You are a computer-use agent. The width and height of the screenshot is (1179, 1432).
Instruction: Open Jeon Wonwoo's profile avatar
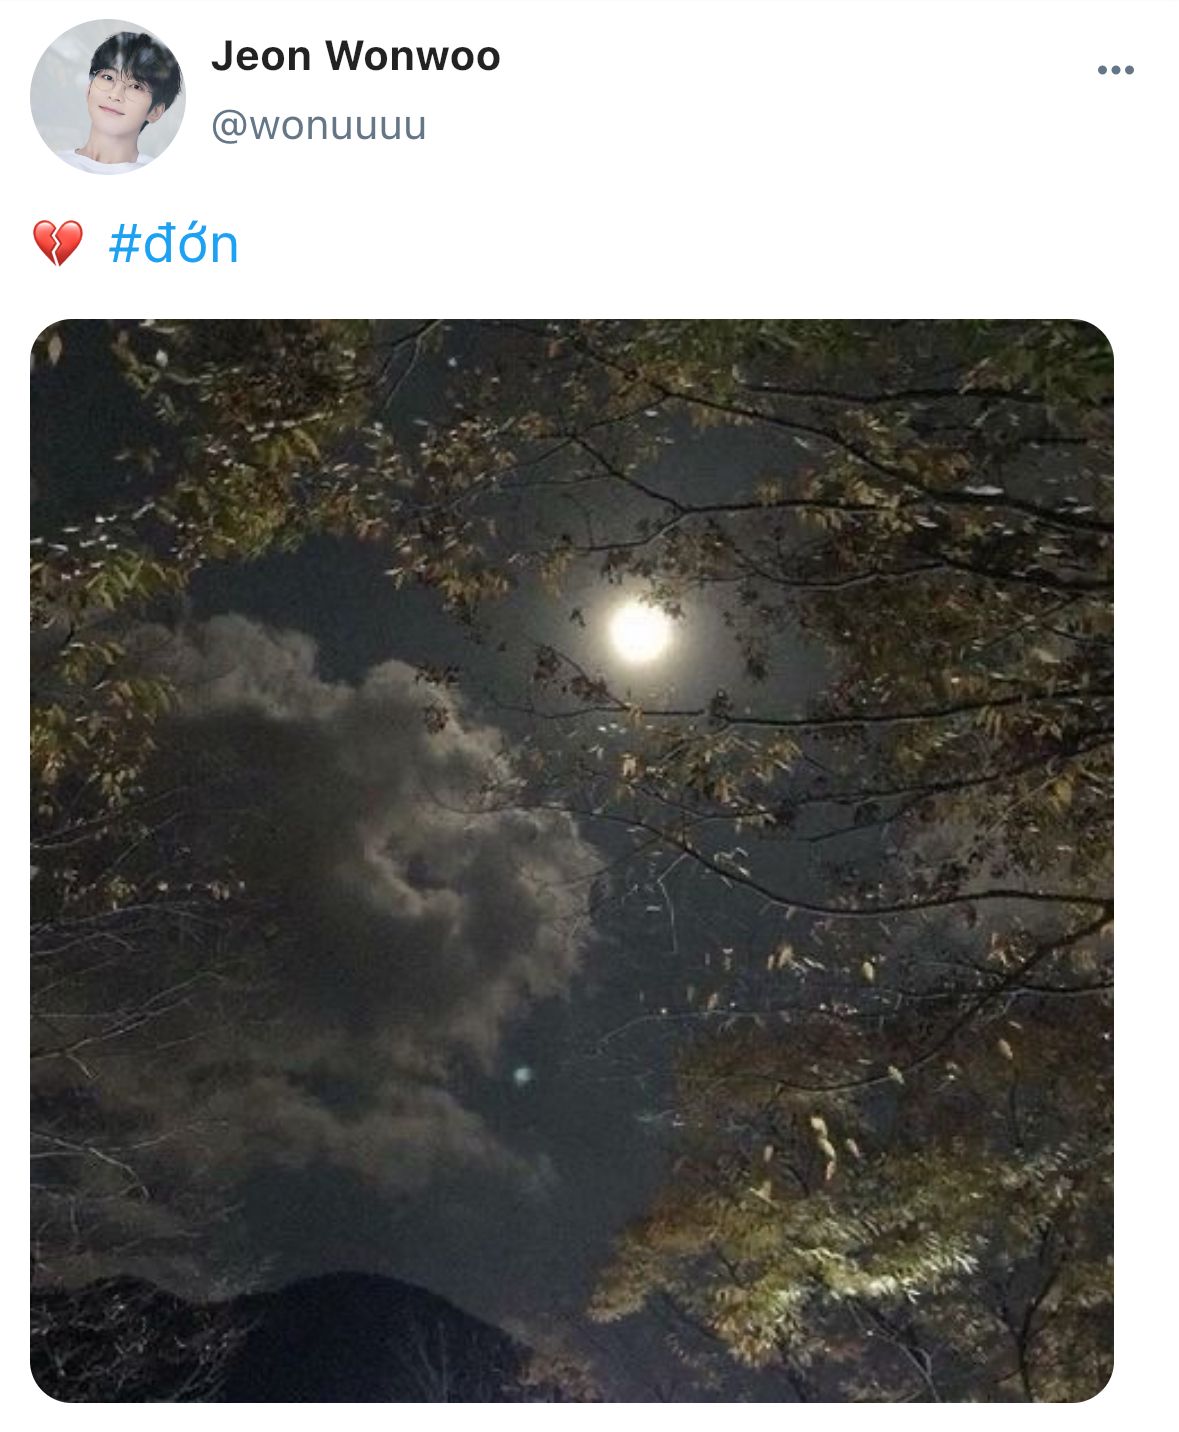108,97
